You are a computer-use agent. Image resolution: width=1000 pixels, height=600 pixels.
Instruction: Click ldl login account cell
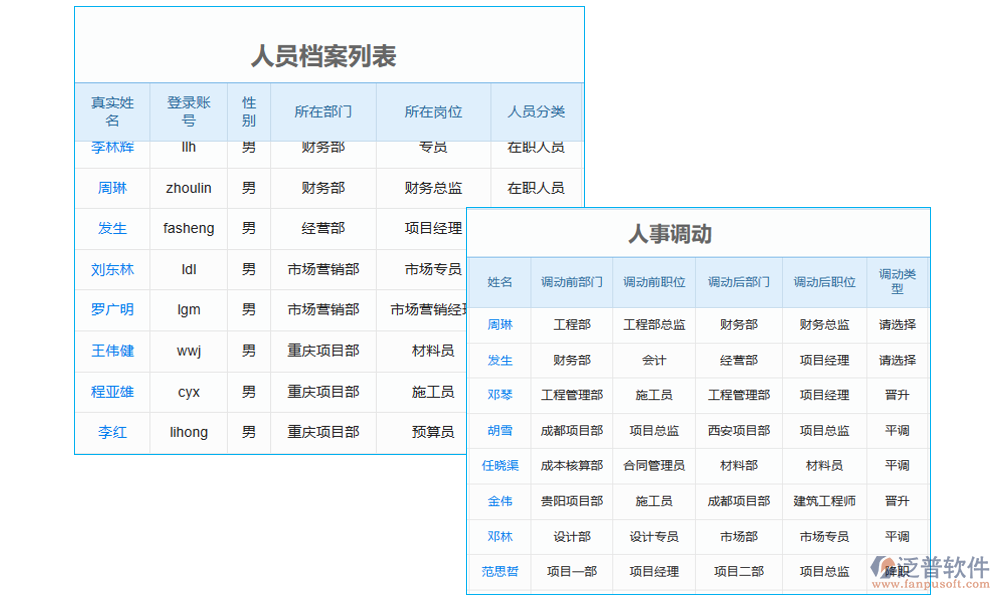click(189, 269)
